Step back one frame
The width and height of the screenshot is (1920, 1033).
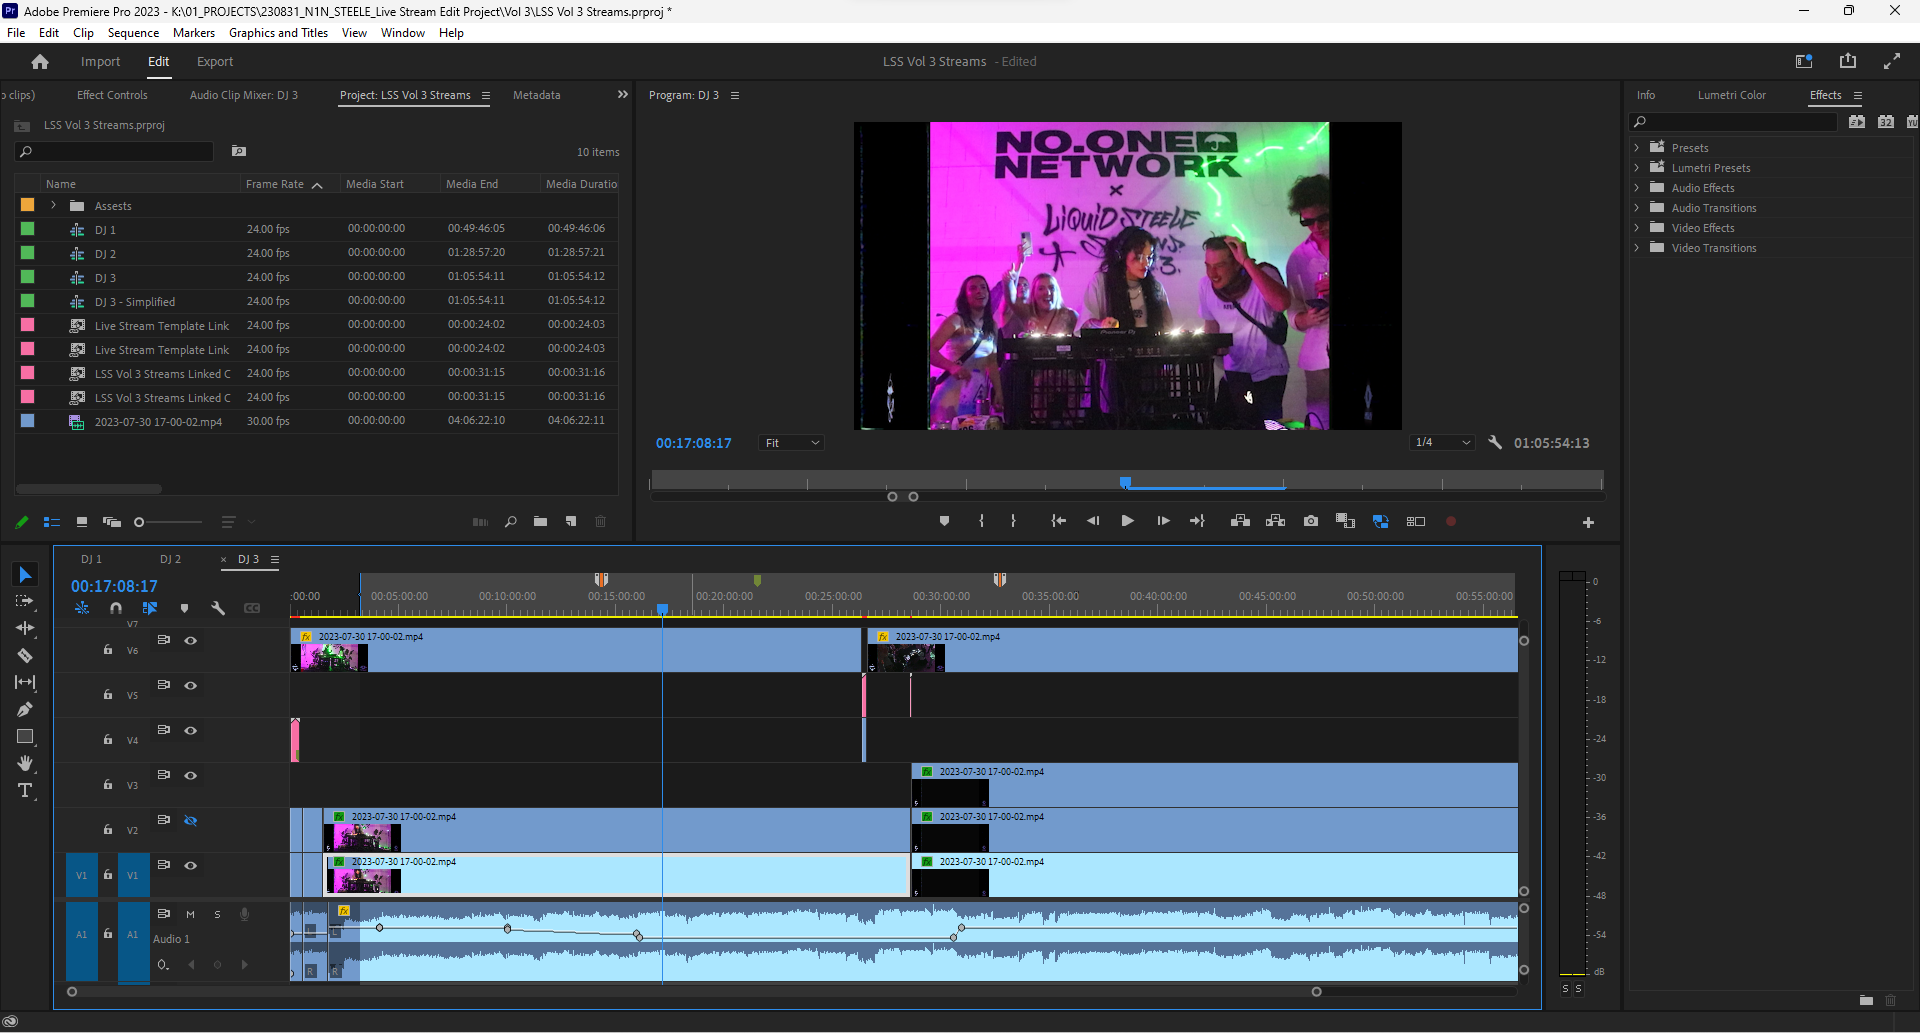tap(1093, 521)
